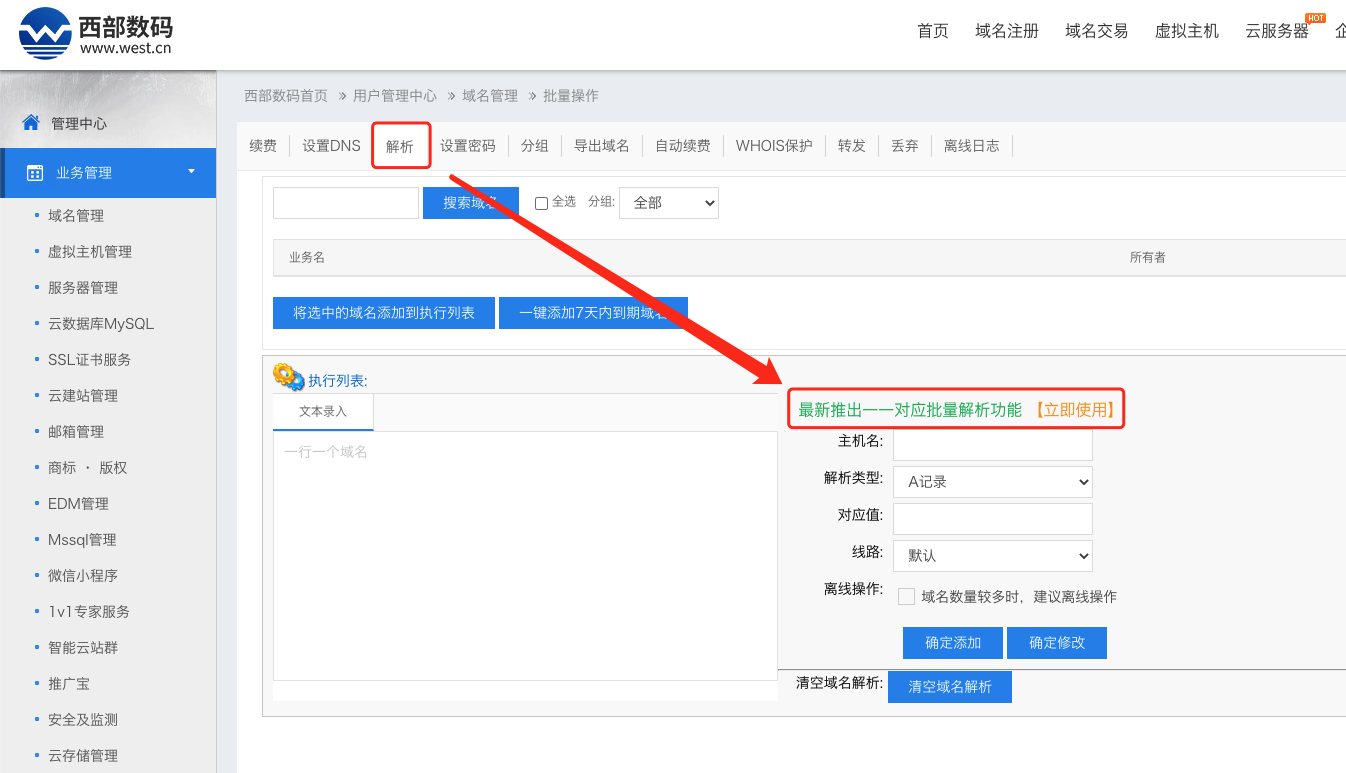The image size is (1346, 773).
Task: Toggle the 全选 checkbox
Action: pos(541,203)
